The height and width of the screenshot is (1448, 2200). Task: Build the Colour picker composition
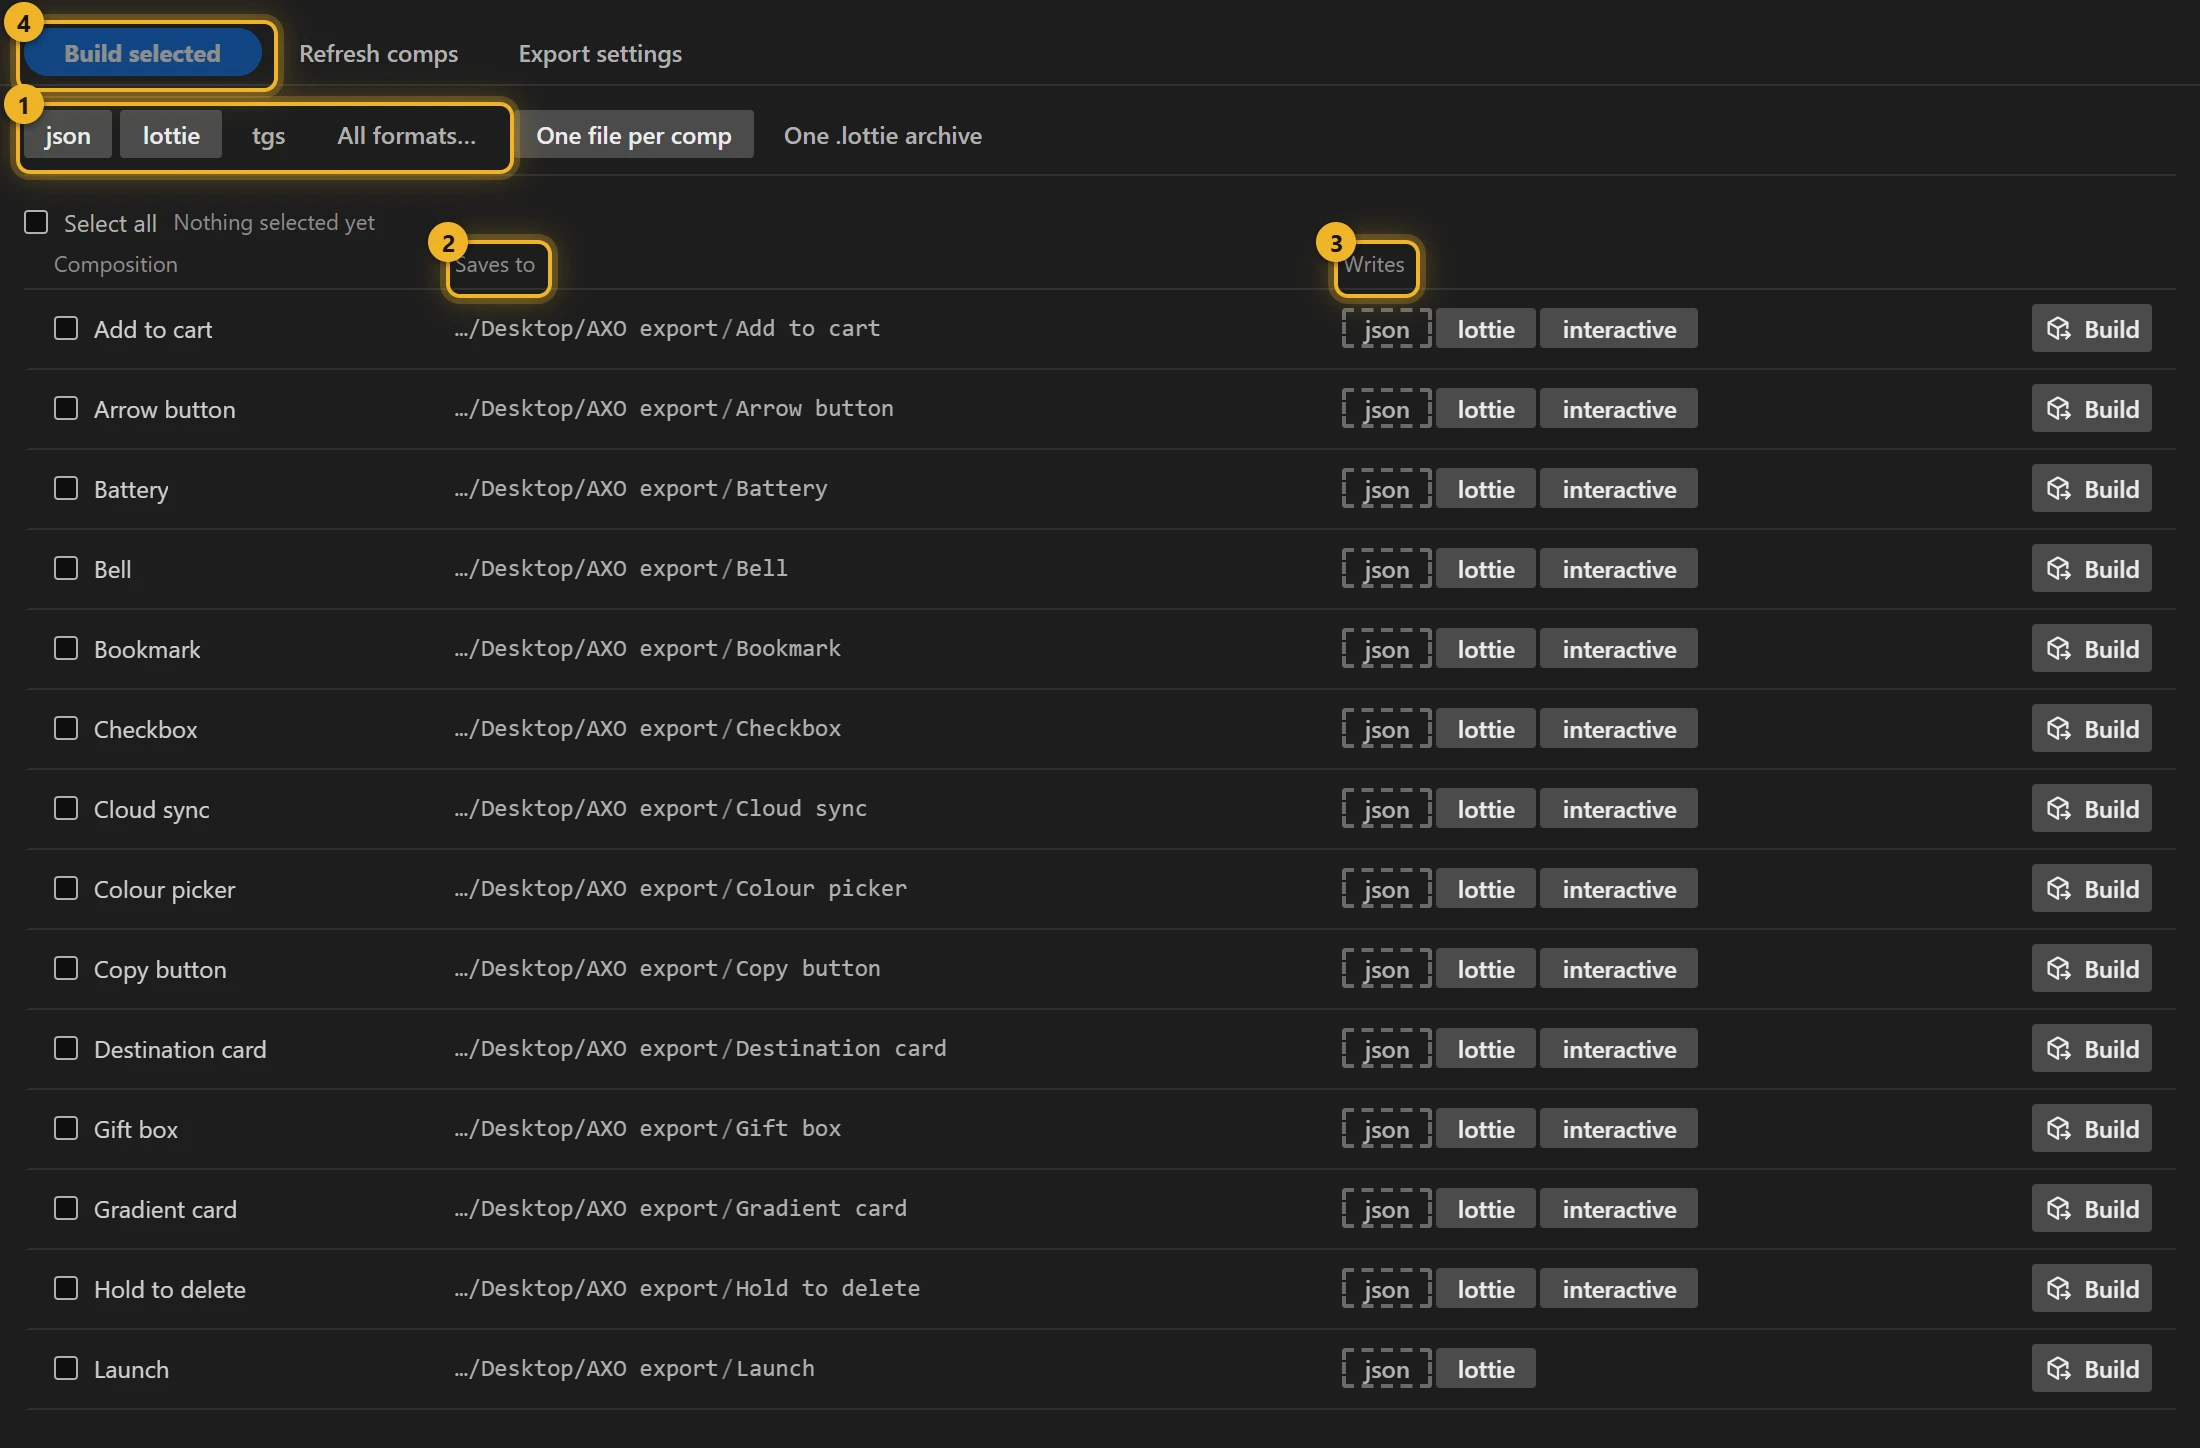click(x=2091, y=889)
